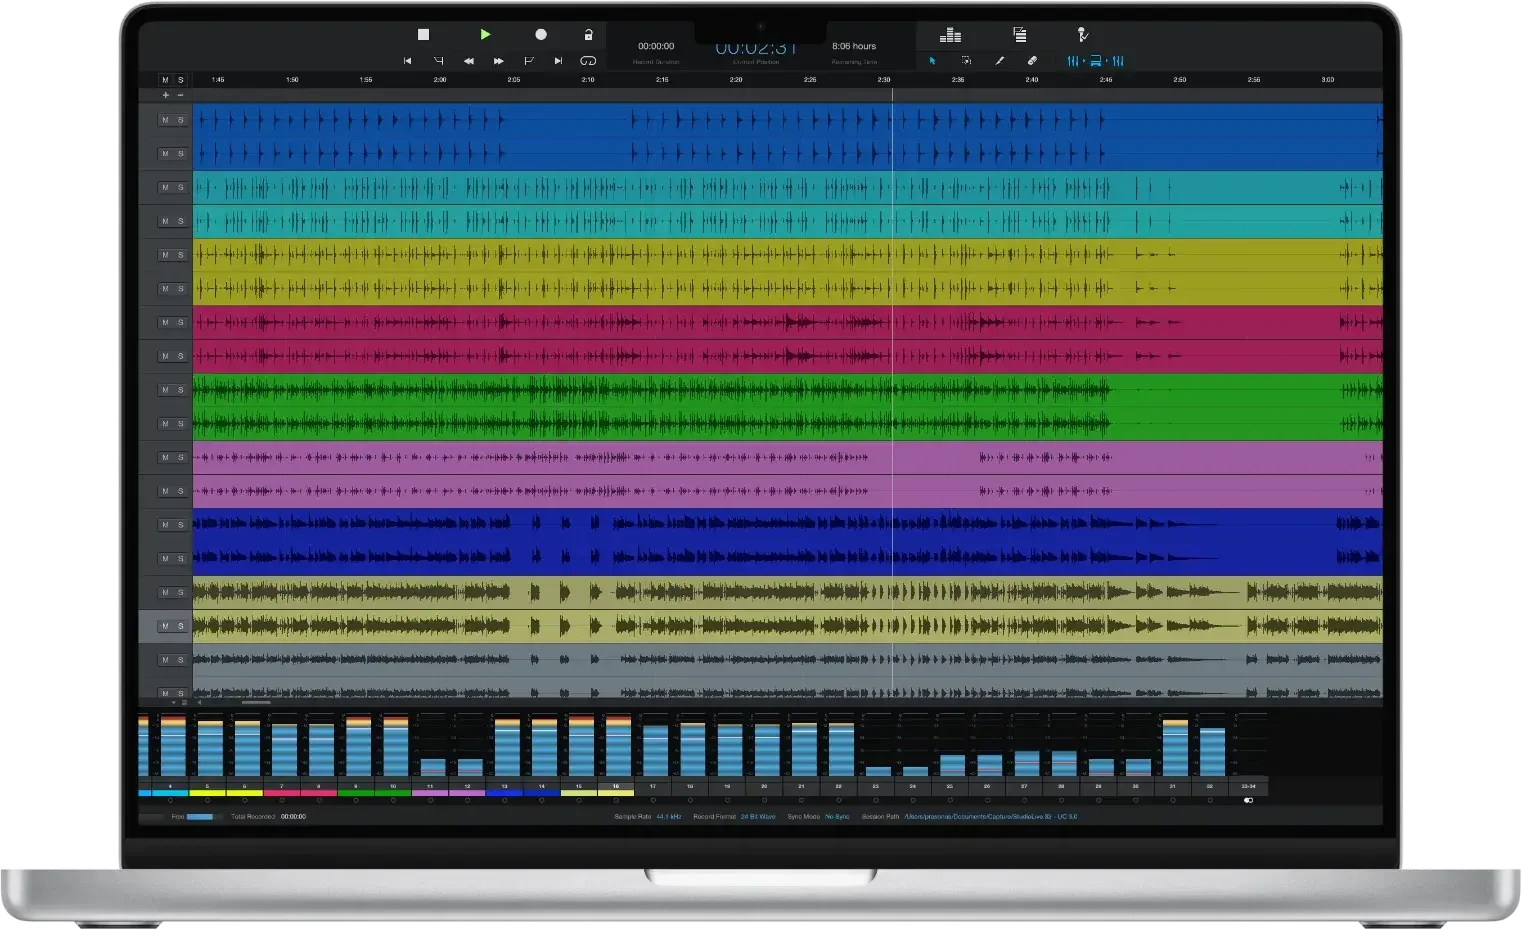Click the global Mute M above tracks
This screenshot has width=1521, height=929.
tap(165, 80)
